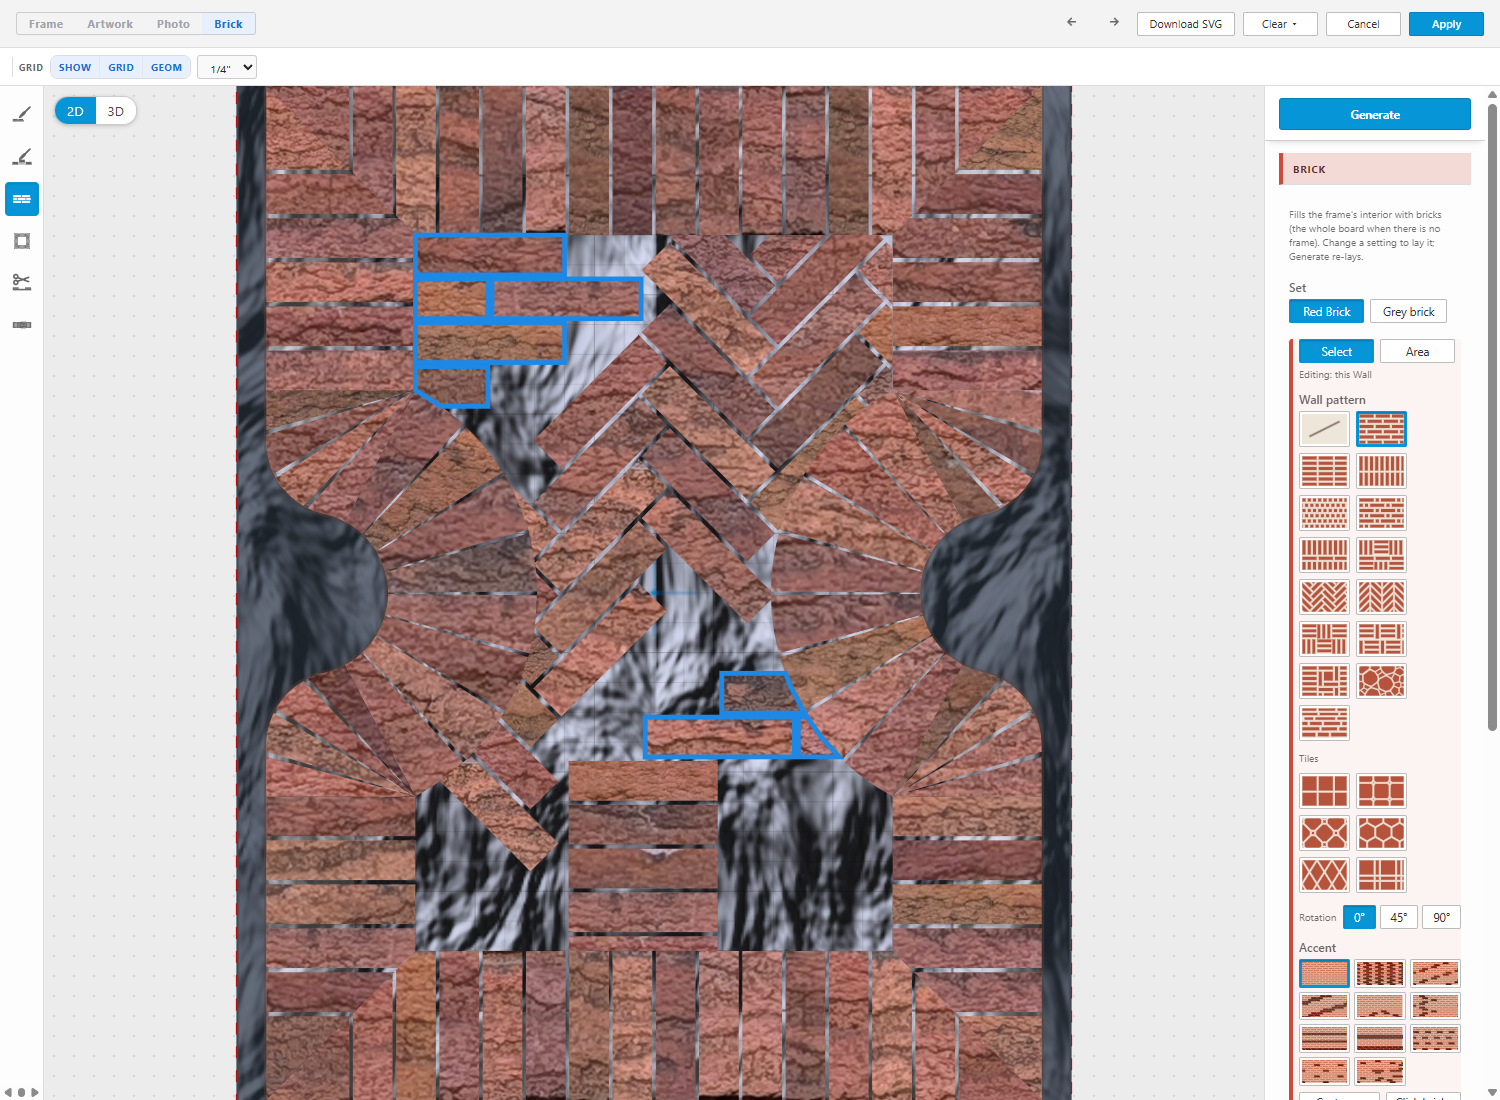This screenshot has width=1500, height=1100.
Task: Choose the hexagon tile pattern
Action: pyautogui.click(x=1381, y=833)
